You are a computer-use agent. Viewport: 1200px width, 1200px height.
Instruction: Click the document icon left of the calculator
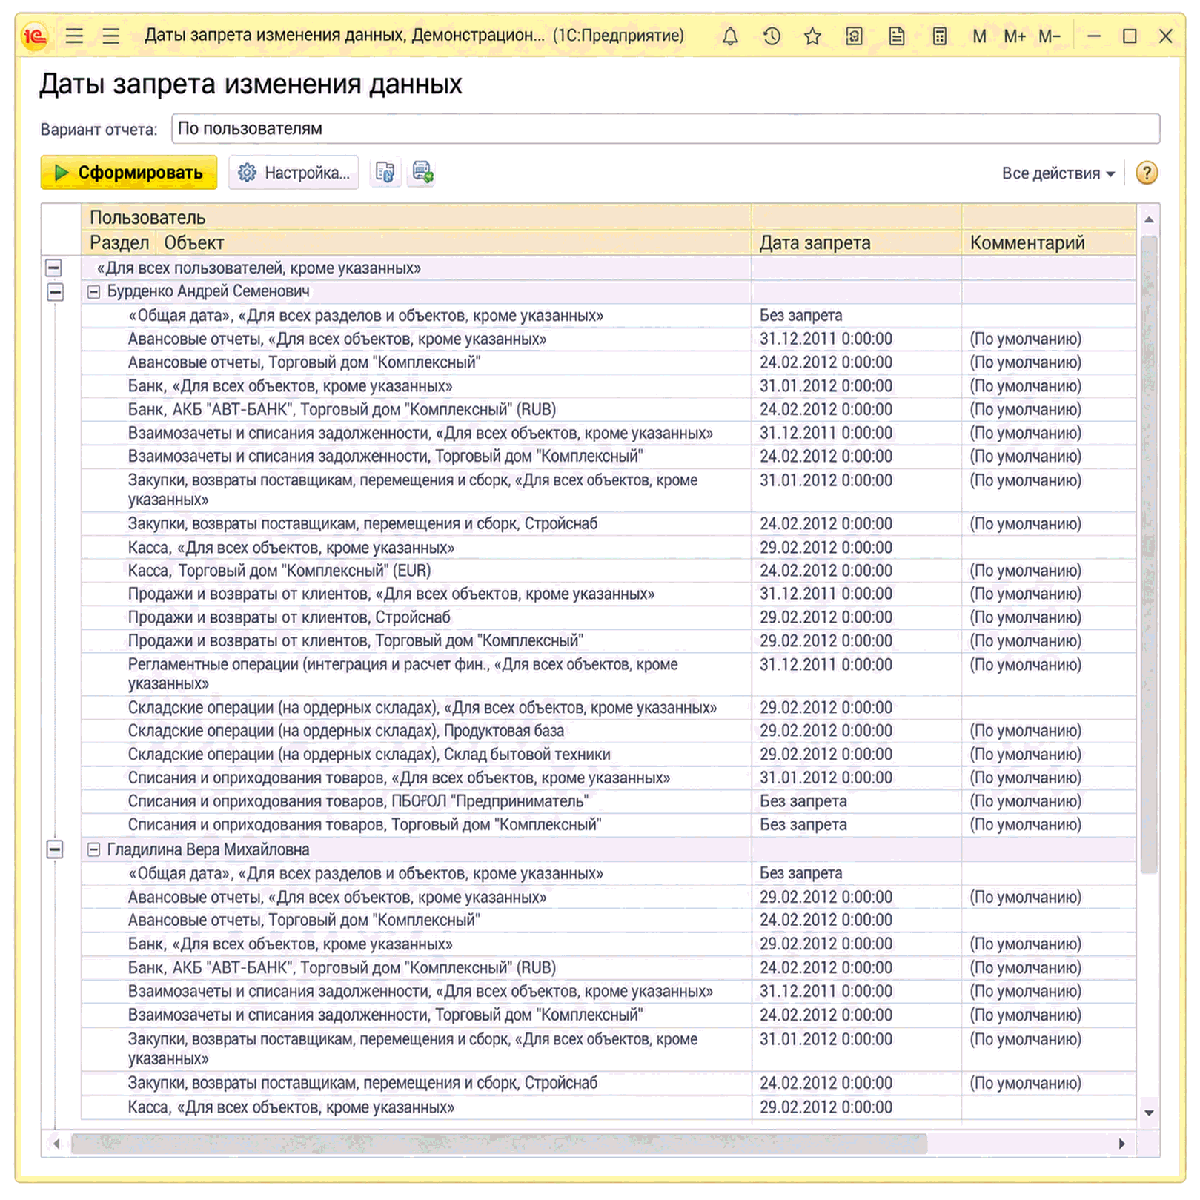(x=897, y=36)
